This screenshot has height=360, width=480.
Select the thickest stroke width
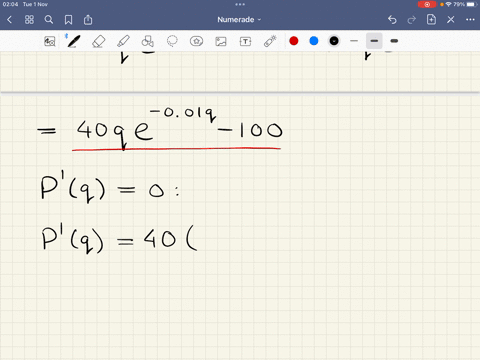click(394, 41)
